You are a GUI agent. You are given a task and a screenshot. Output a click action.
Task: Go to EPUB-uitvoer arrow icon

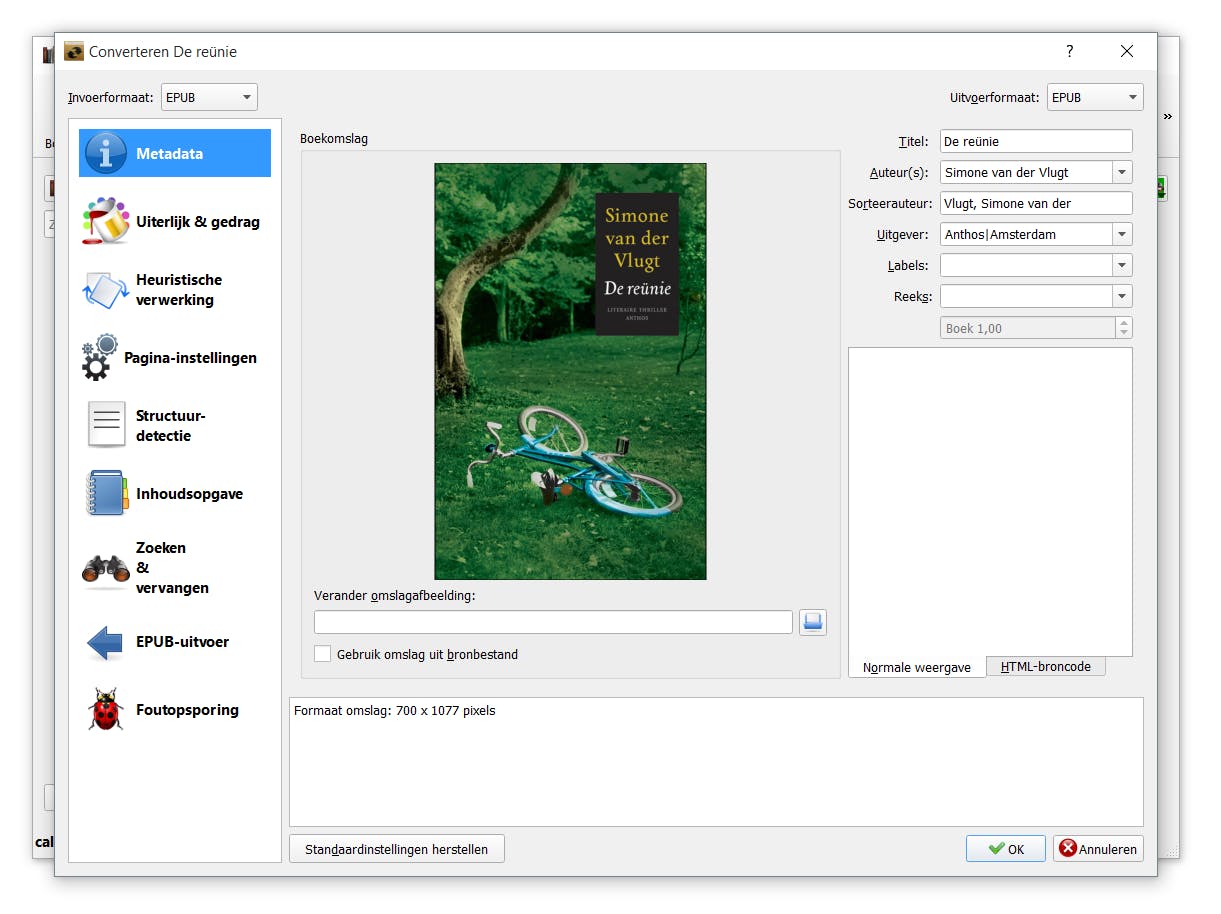click(106, 642)
